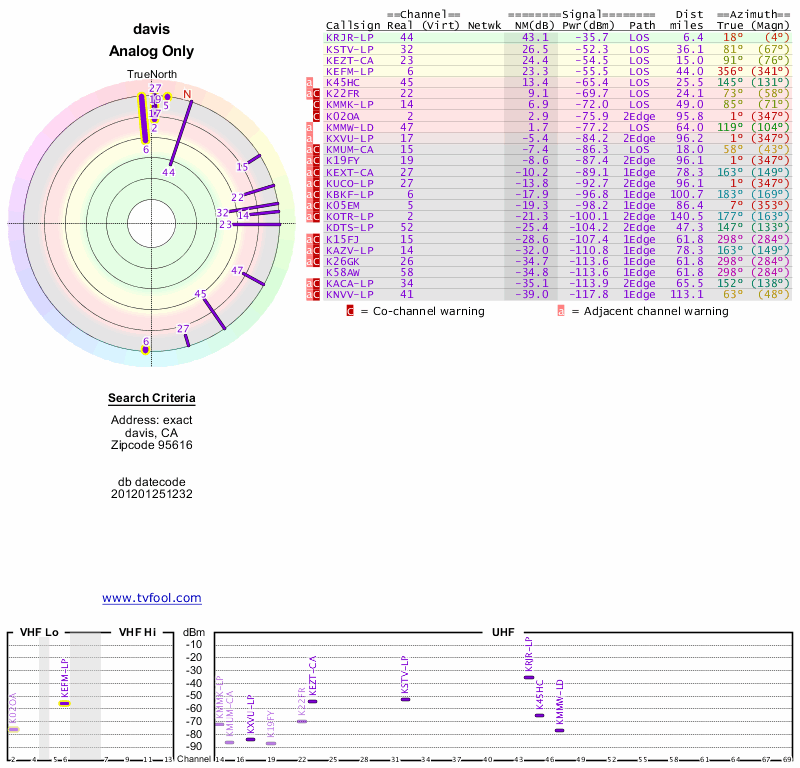This screenshot has width=800, height=768.
Task: Click the Search Criteria heading
Action: 152,399
